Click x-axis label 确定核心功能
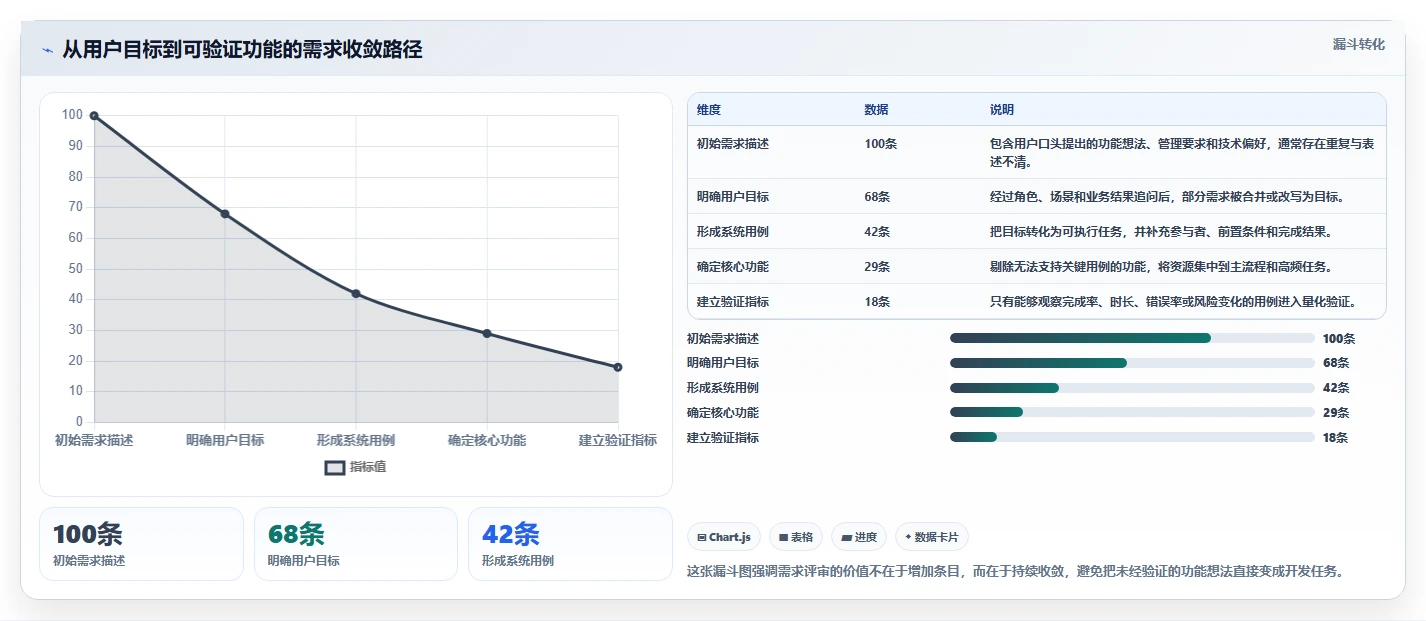Screen dimensions: 1426x621 [487, 440]
